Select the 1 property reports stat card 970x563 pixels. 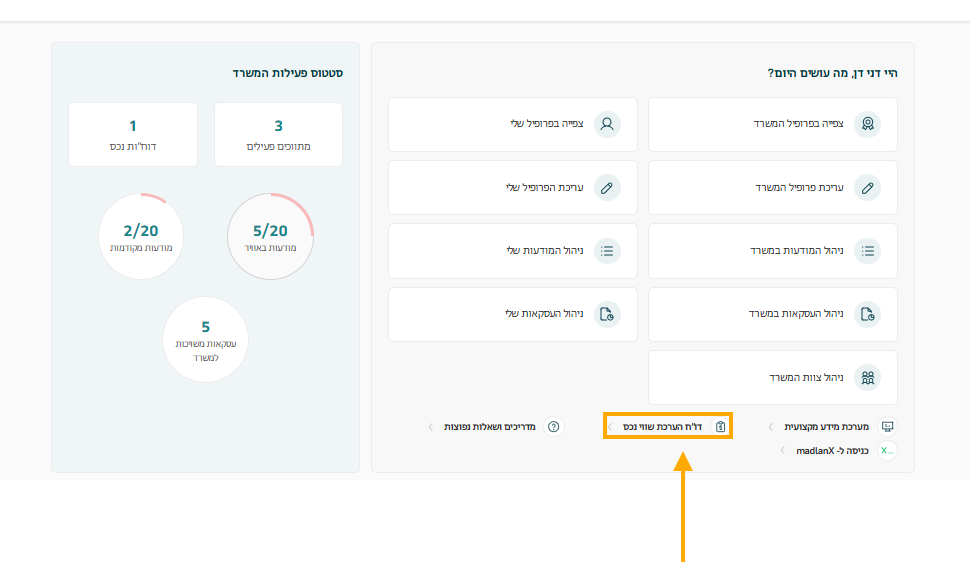click(x=132, y=134)
